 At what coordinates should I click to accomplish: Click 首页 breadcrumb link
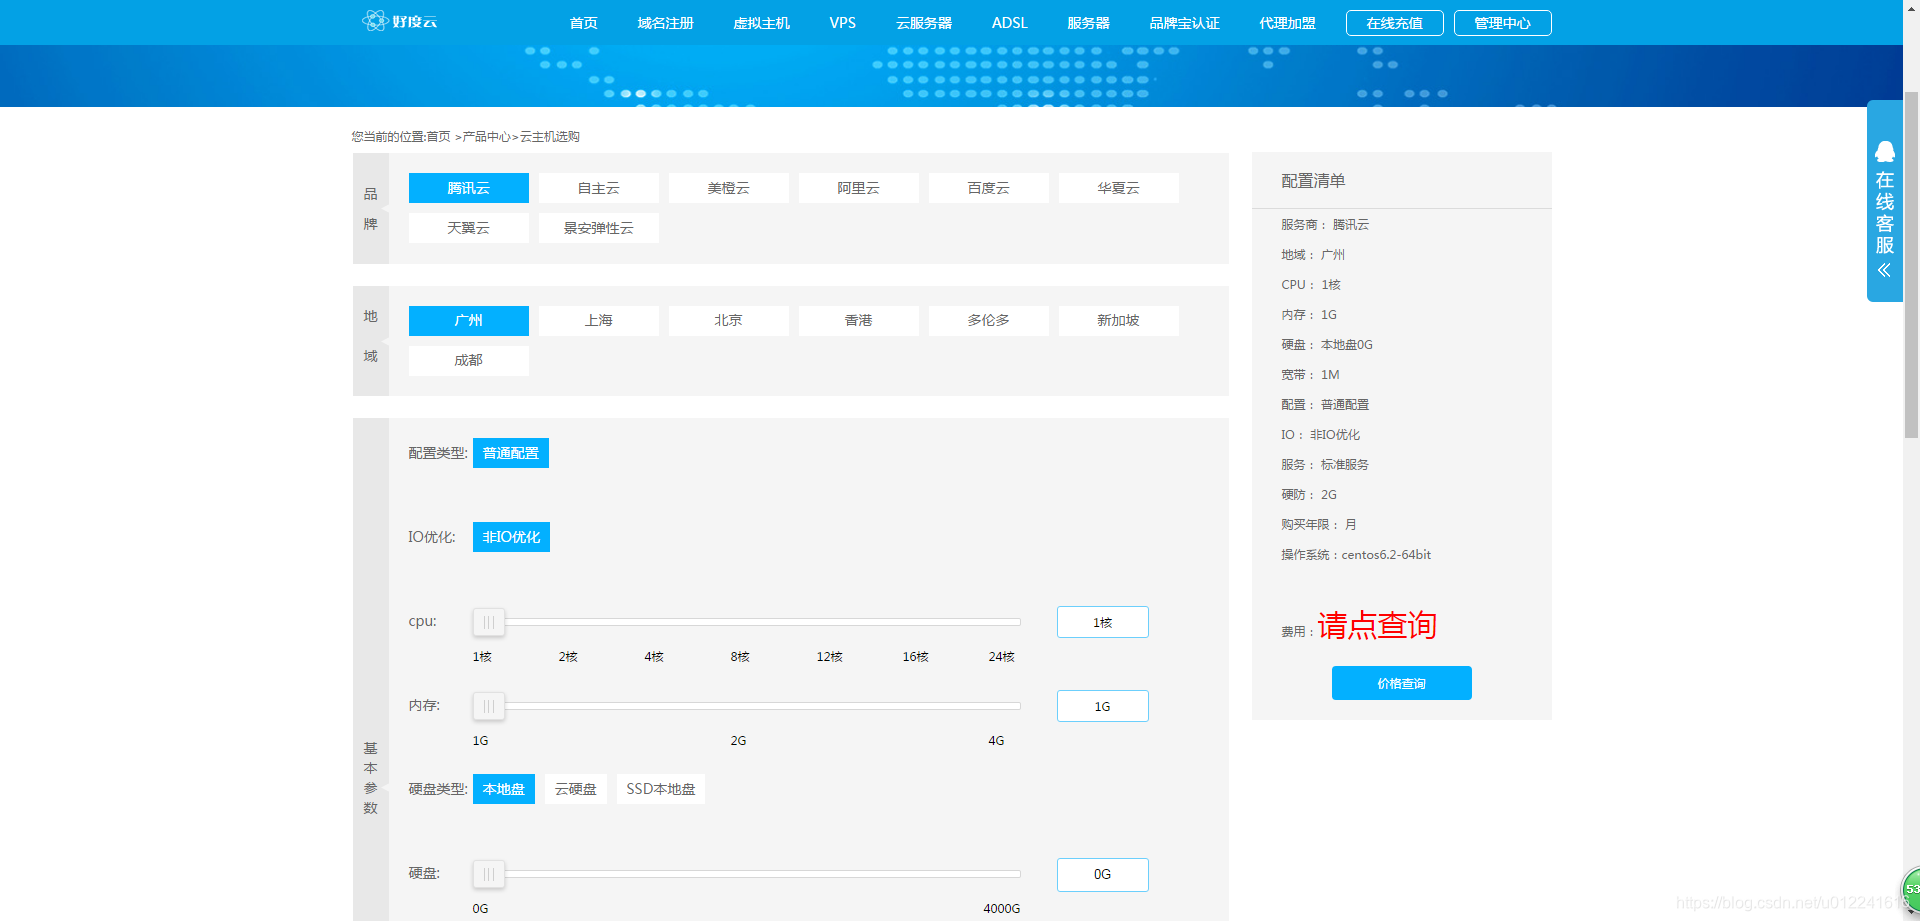438,137
